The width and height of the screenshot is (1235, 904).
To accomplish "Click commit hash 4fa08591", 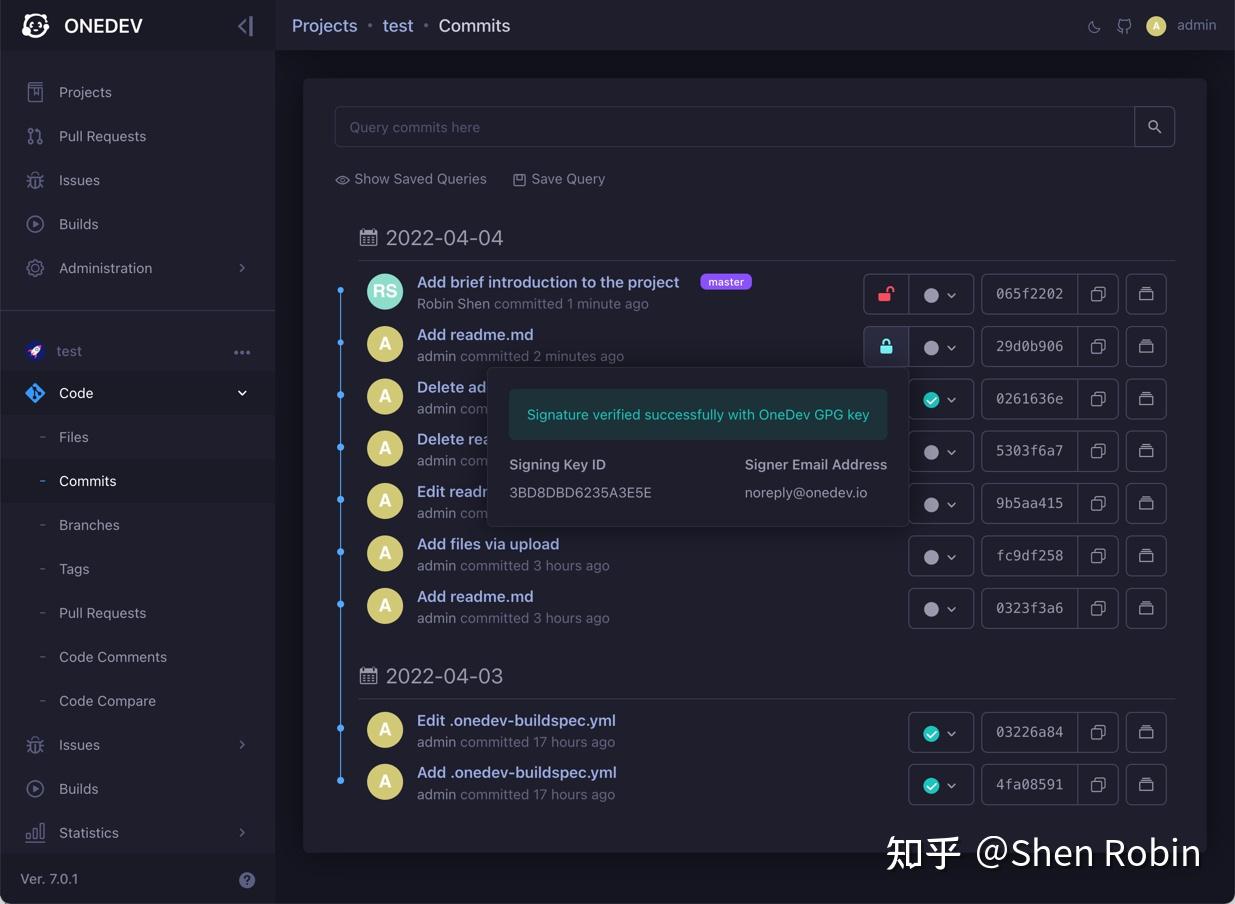I will [x=1029, y=785].
